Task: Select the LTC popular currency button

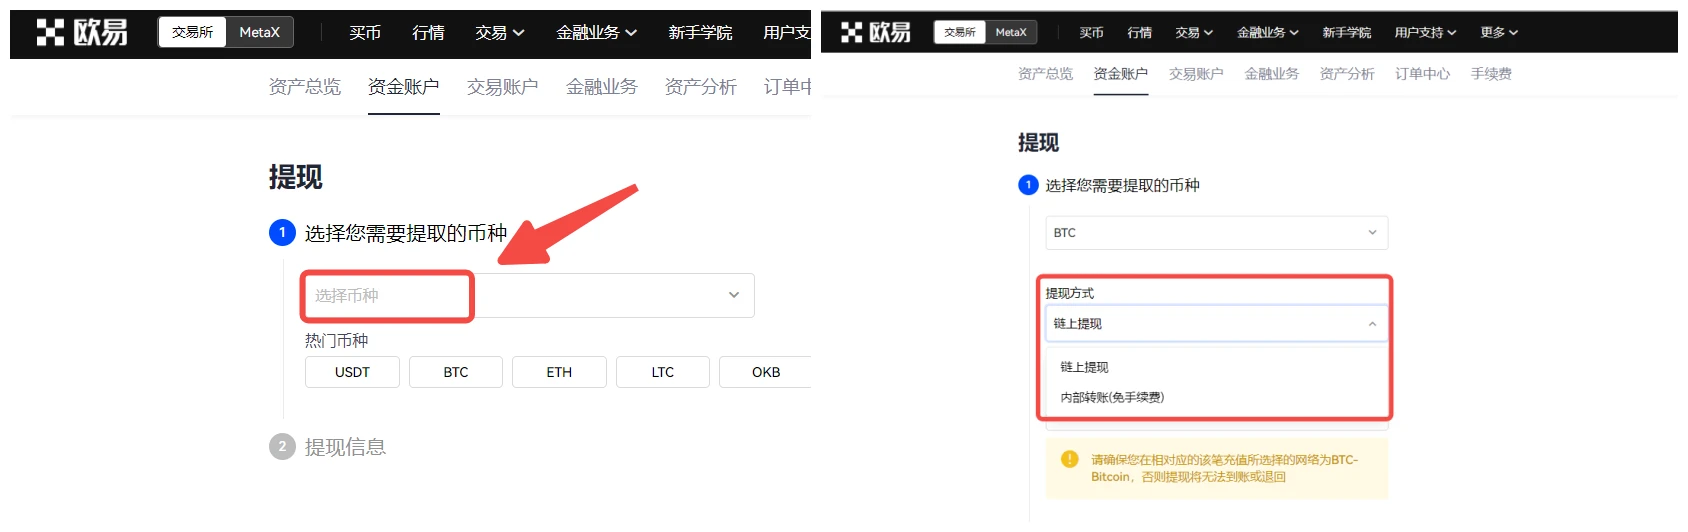Action: coord(662,372)
